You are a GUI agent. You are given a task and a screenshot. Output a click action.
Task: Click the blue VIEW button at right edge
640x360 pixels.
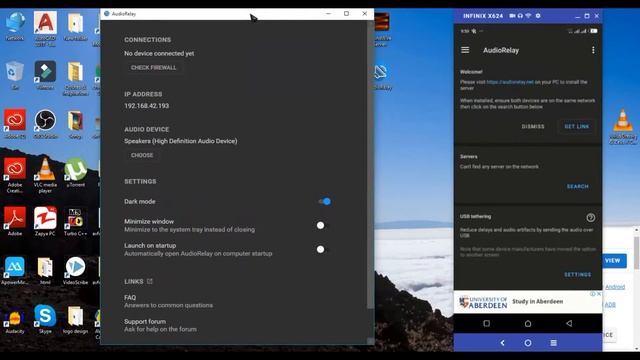(613, 260)
